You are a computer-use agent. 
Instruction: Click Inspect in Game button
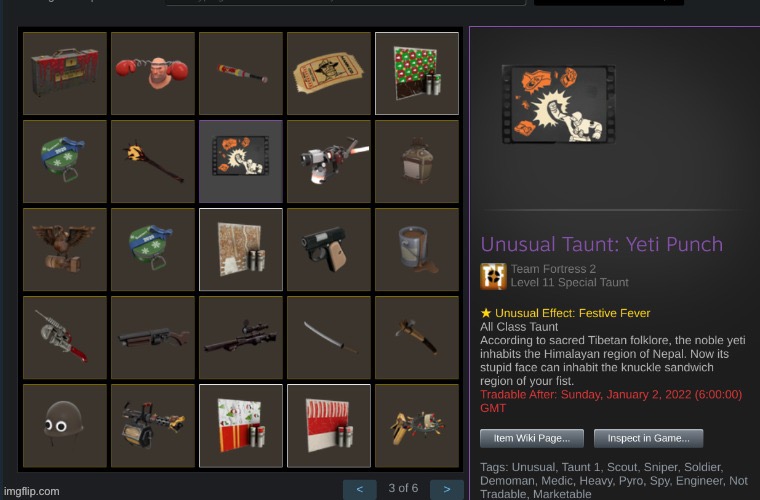[x=649, y=438]
